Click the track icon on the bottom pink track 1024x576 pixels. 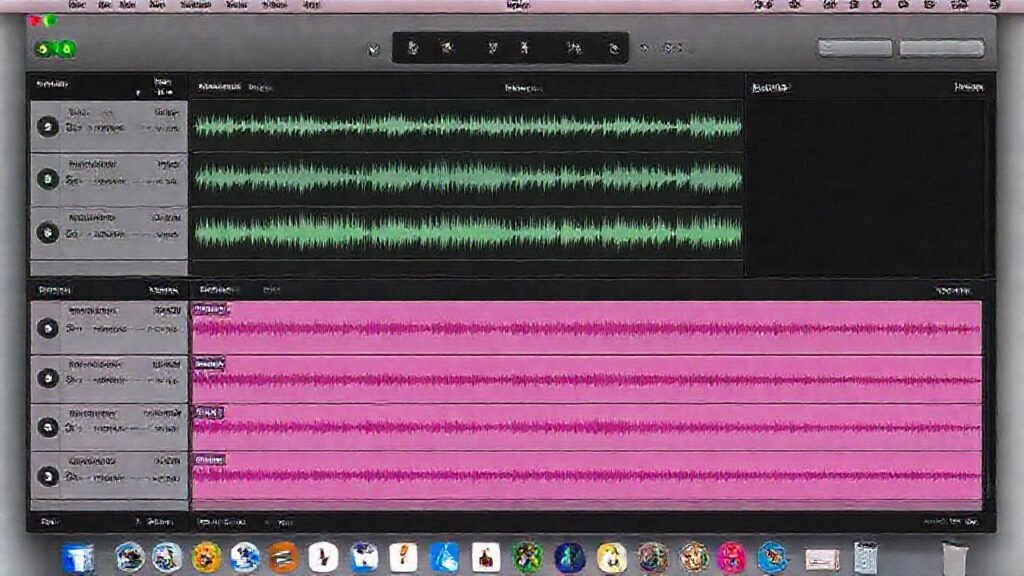click(48, 475)
